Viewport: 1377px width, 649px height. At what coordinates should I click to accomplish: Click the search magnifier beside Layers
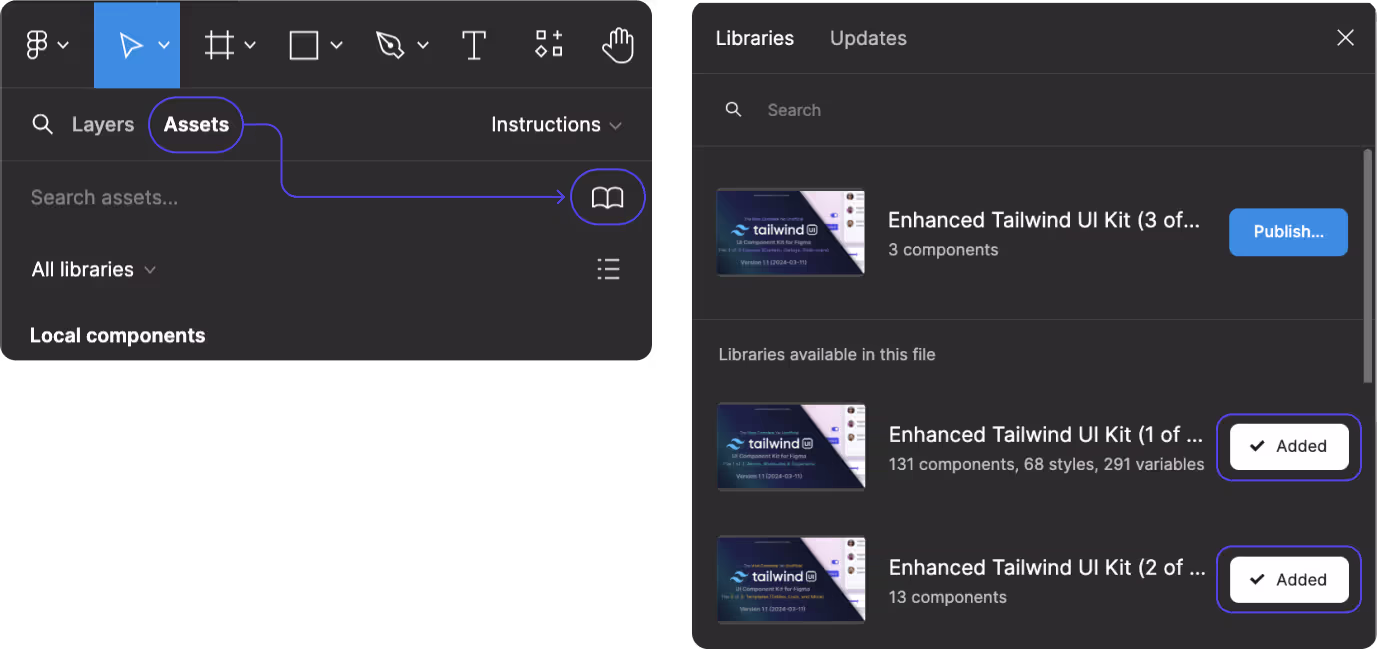42,124
